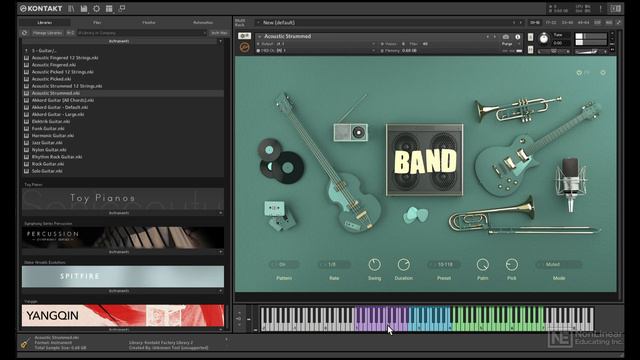Select Acoustic Fingered 12 Strings.nki

coord(65,58)
